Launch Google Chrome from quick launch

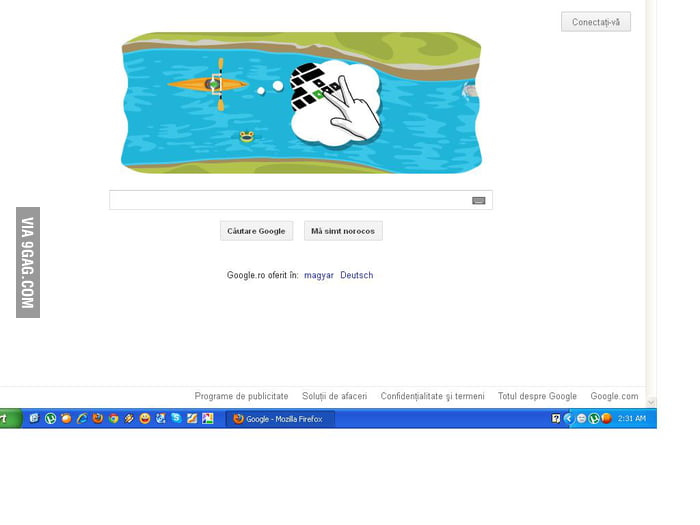click(x=113, y=419)
